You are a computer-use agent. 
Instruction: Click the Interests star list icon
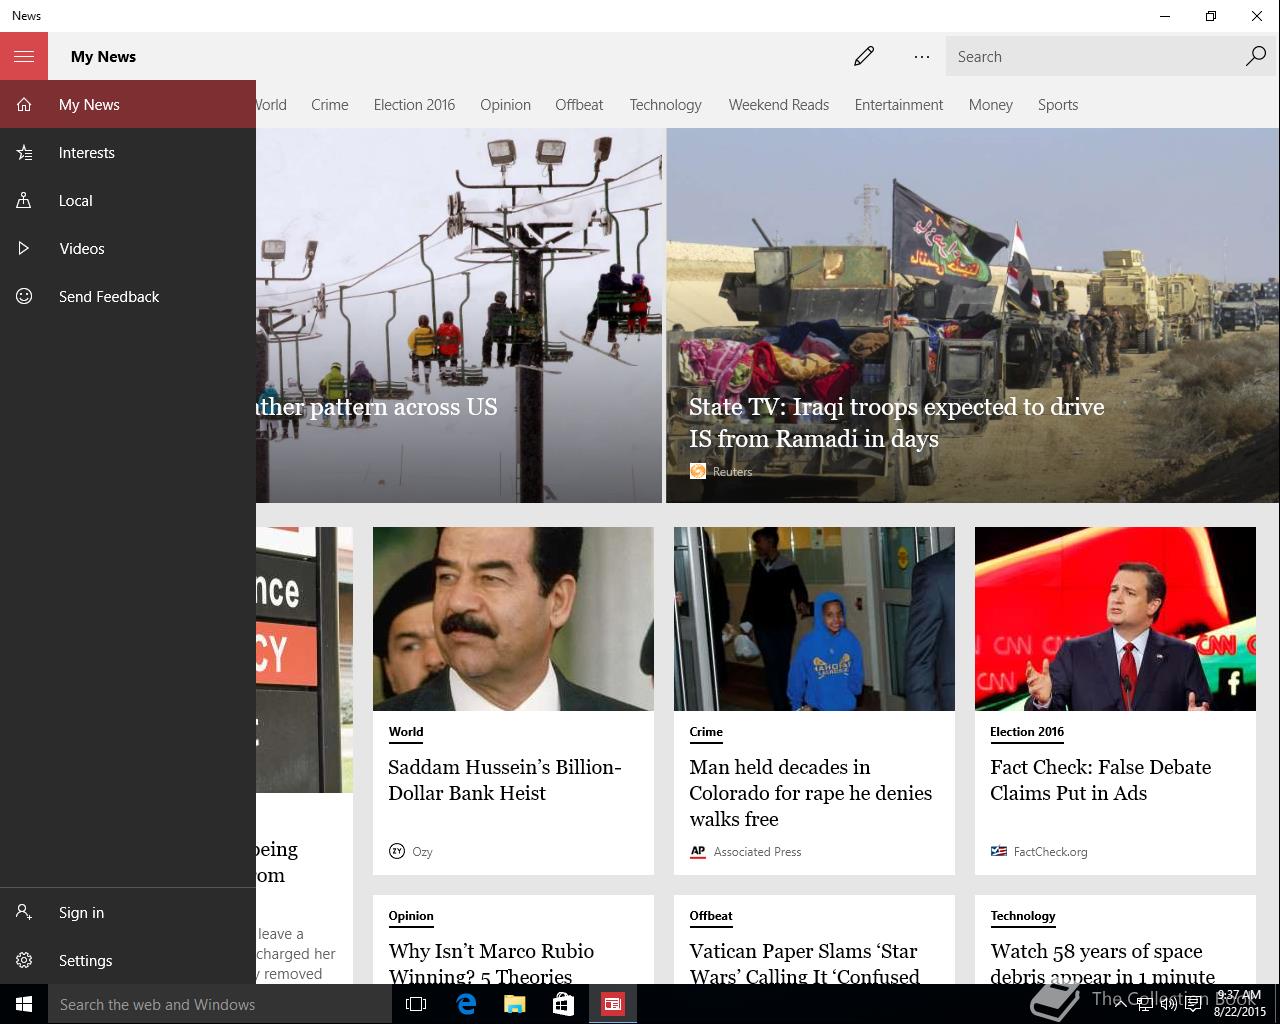[24, 152]
